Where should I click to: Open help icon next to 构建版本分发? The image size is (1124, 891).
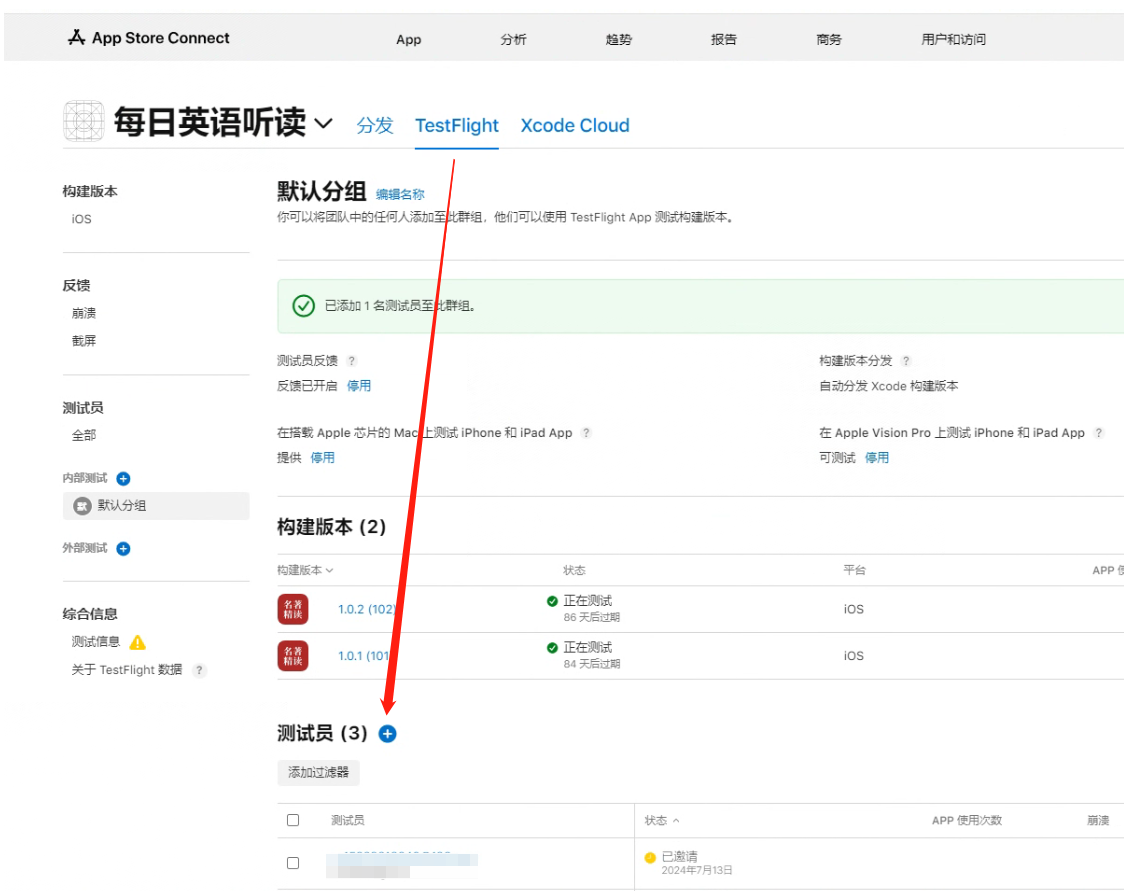pos(906,361)
